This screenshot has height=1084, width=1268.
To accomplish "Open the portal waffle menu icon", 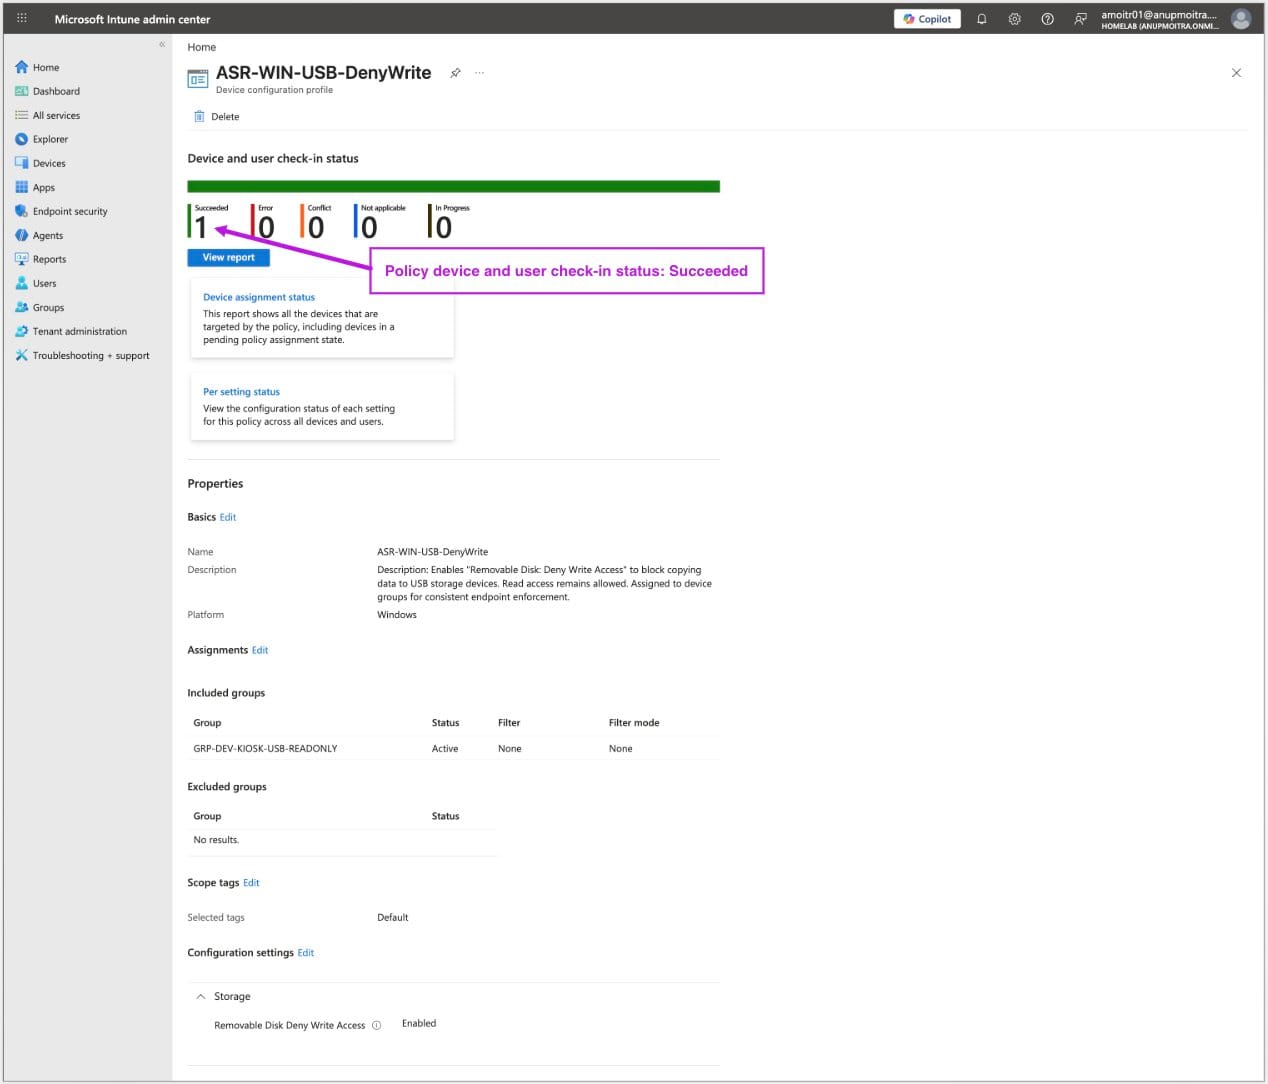I will click(x=22, y=18).
